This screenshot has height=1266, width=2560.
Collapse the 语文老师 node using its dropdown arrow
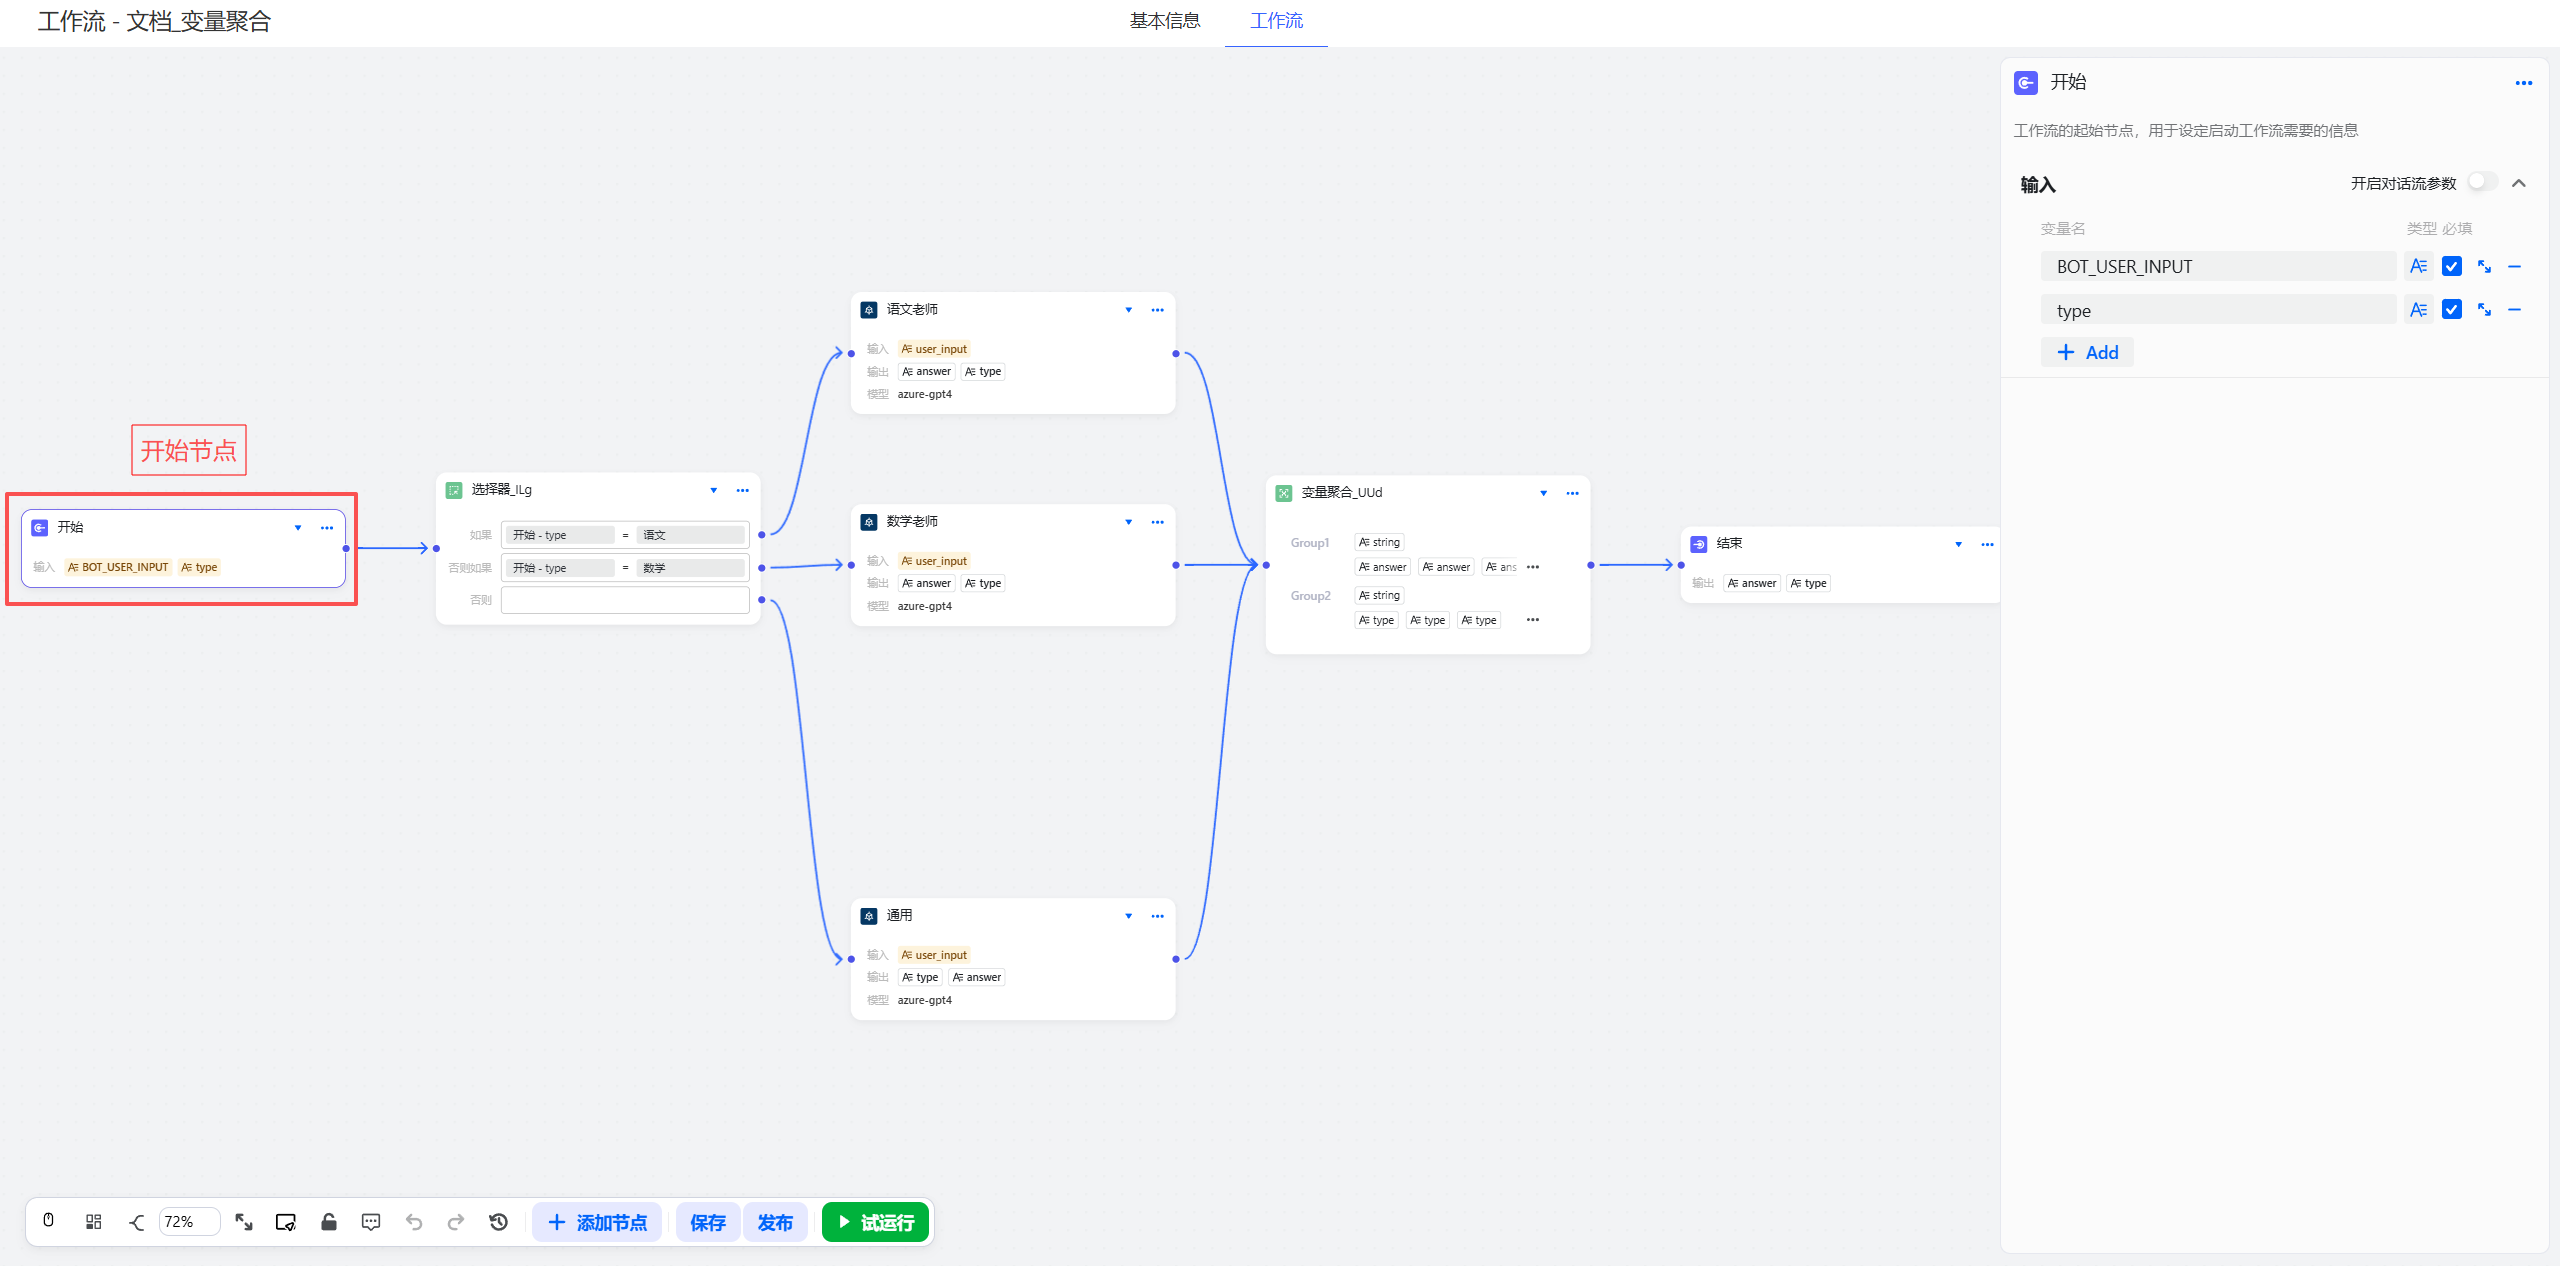(x=1129, y=310)
